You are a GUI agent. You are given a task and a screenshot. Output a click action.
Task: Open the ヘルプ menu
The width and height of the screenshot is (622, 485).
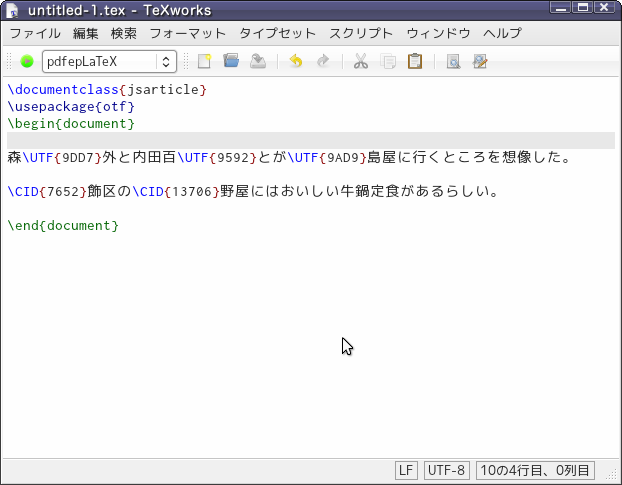coord(502,33)
